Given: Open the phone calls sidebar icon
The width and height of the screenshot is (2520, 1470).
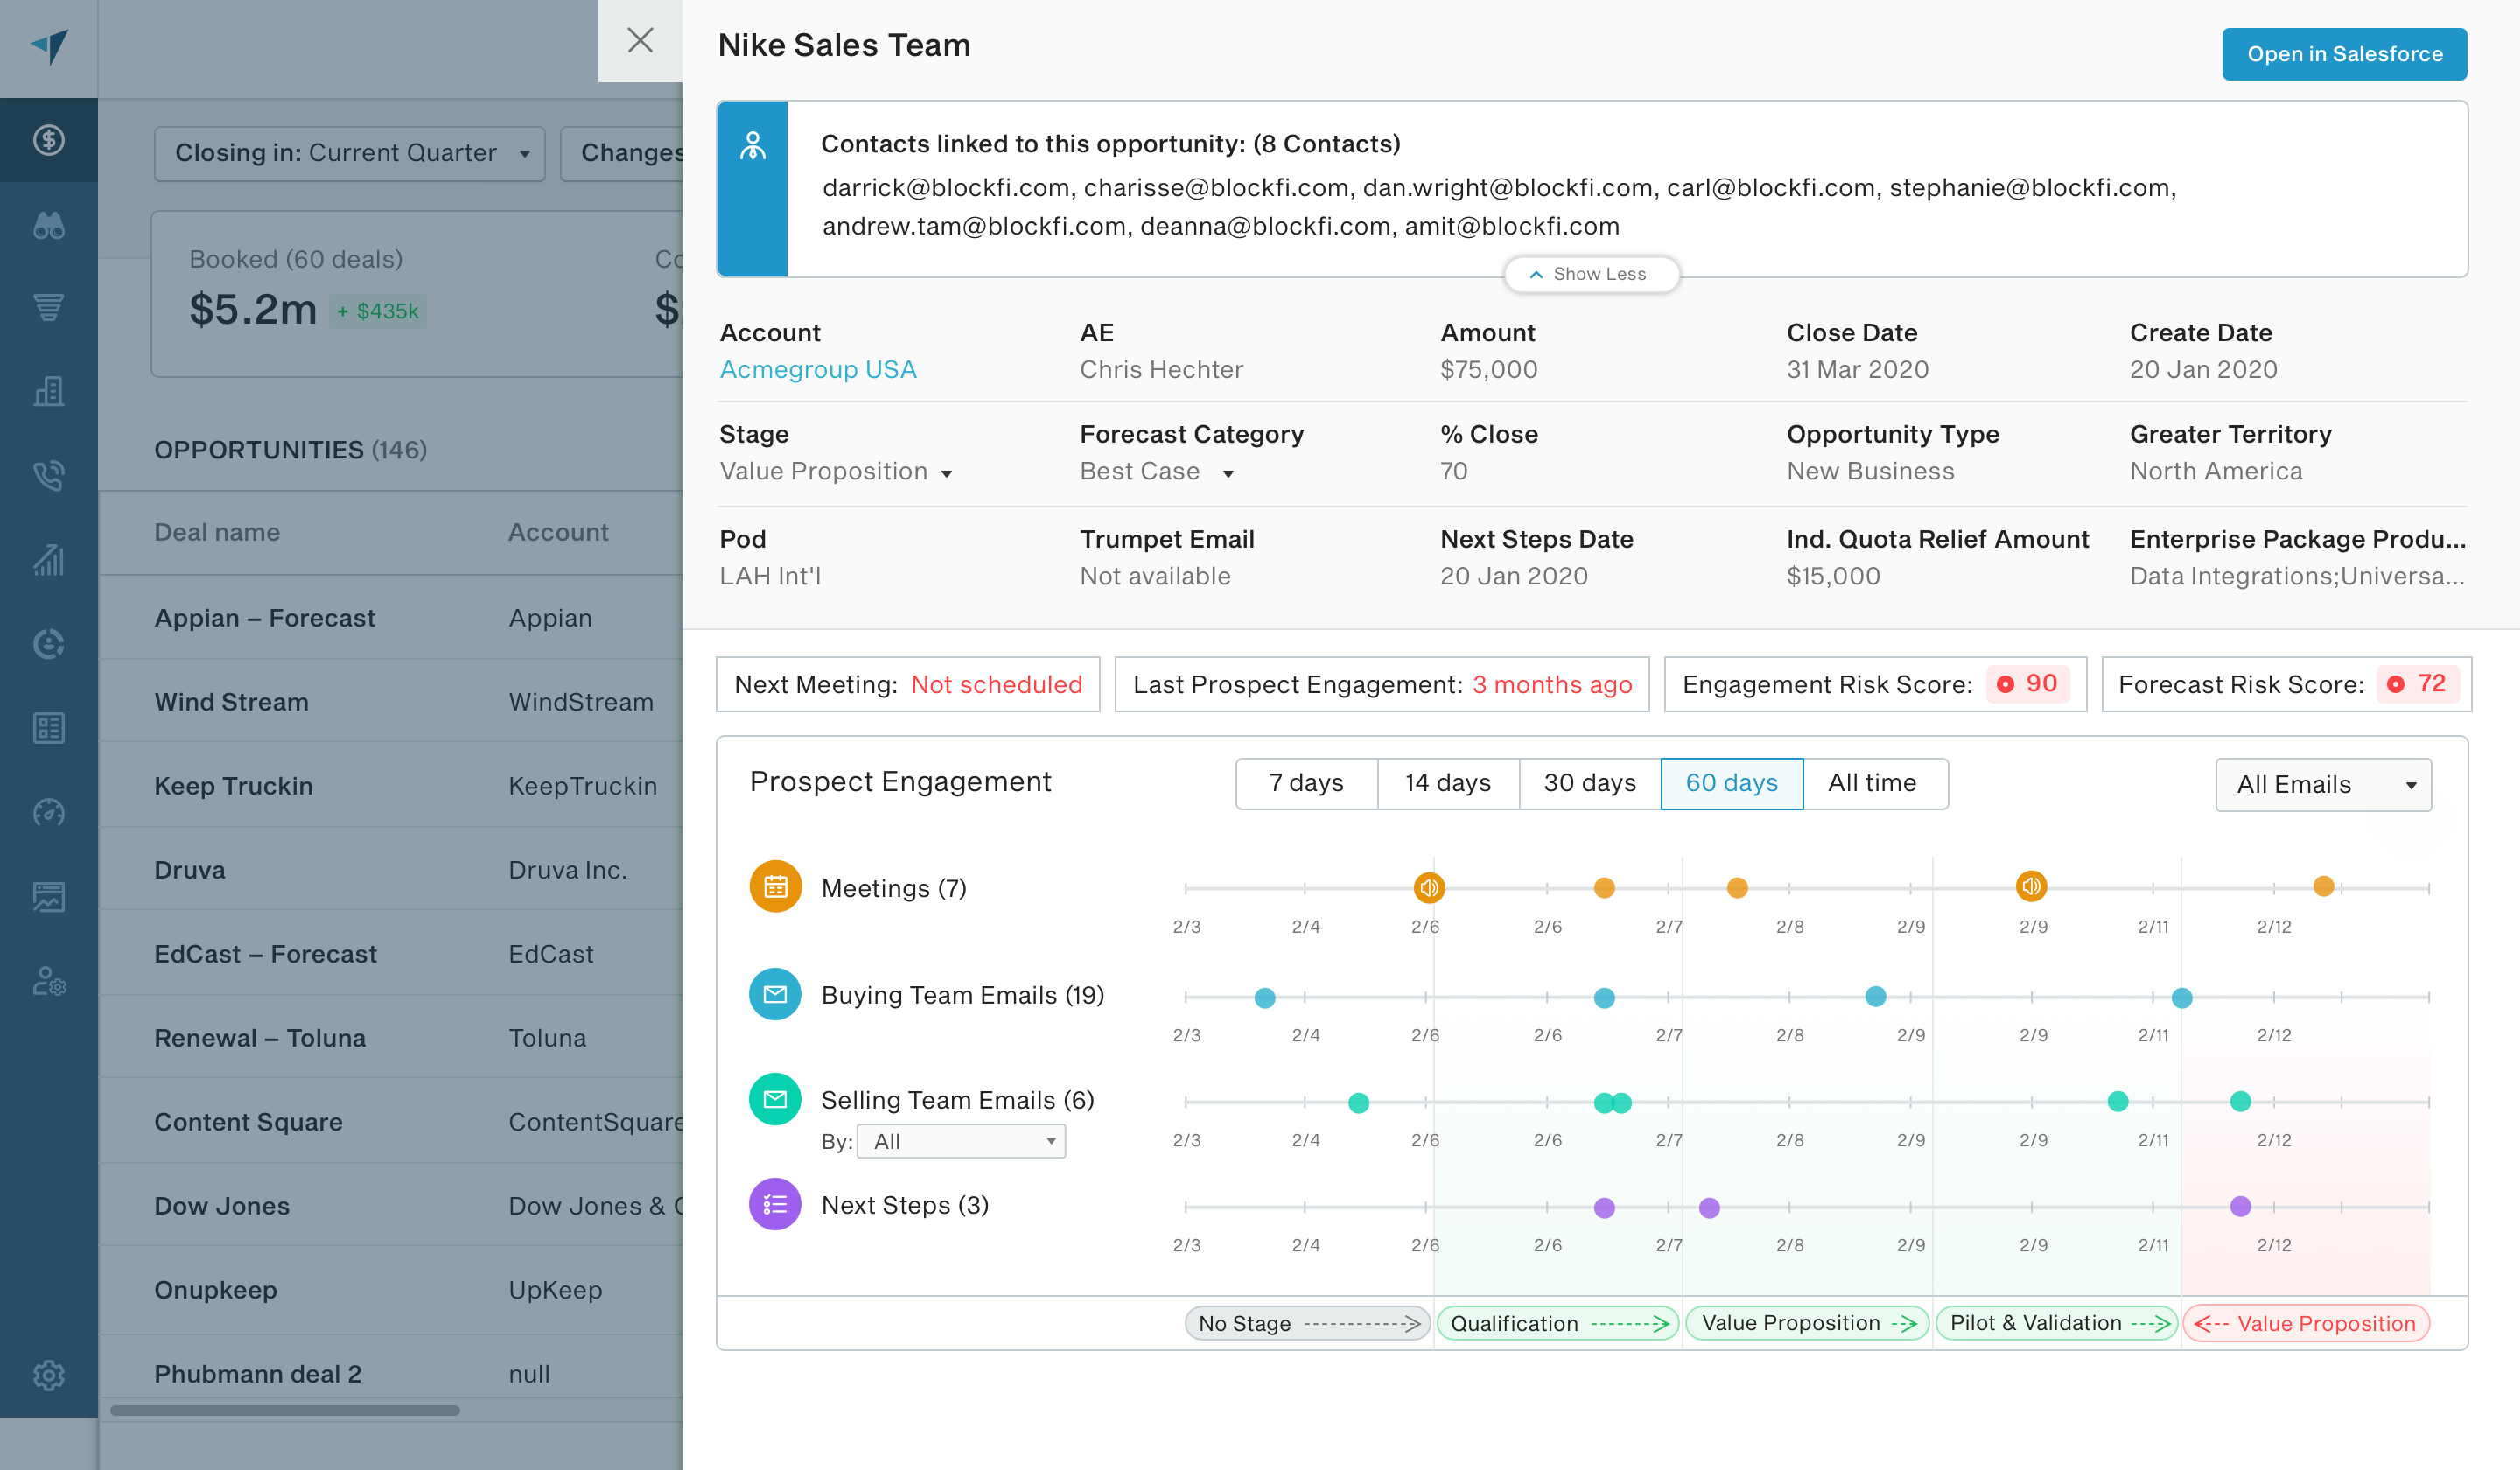Looking at the screenshot, I should [x=48, y=475].
